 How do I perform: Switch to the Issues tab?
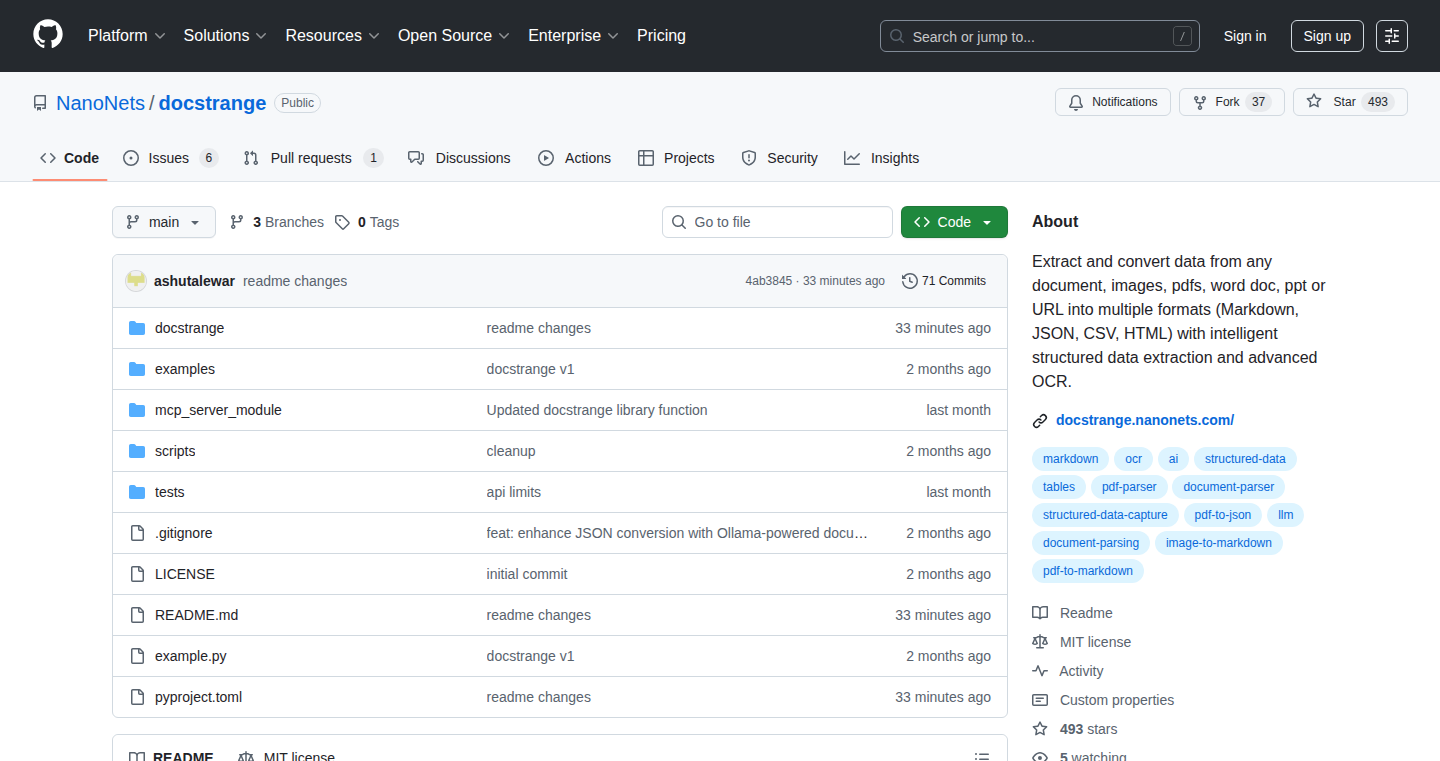pos(170,158)
